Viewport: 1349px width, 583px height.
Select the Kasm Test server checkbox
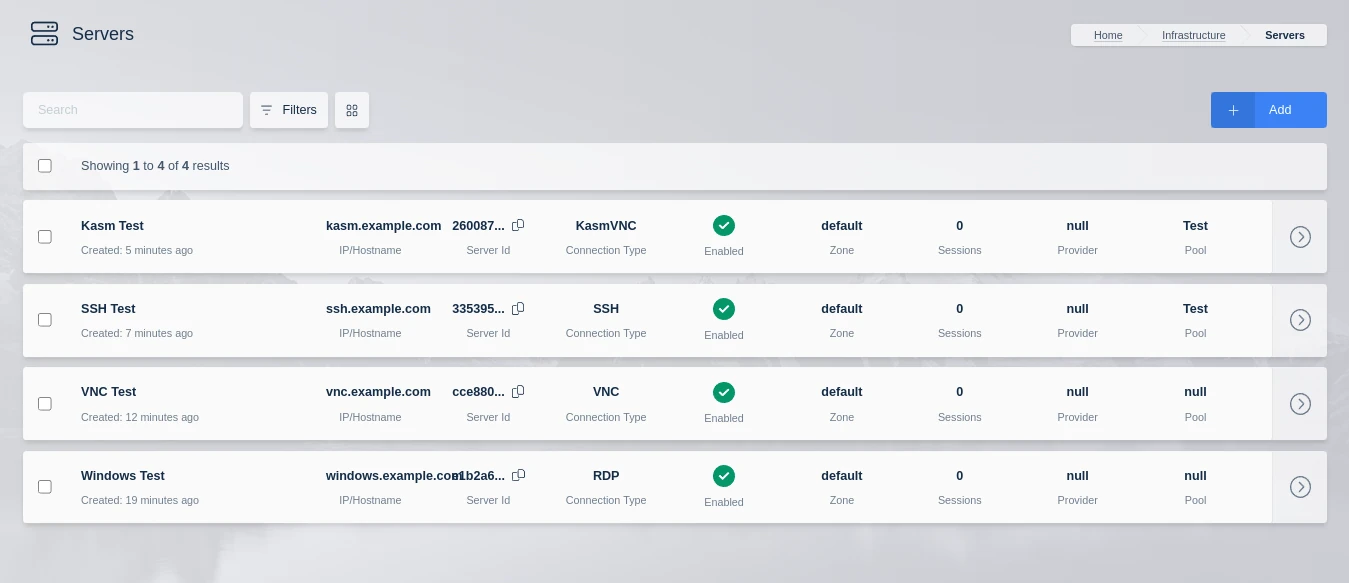(x=45, y=237)
